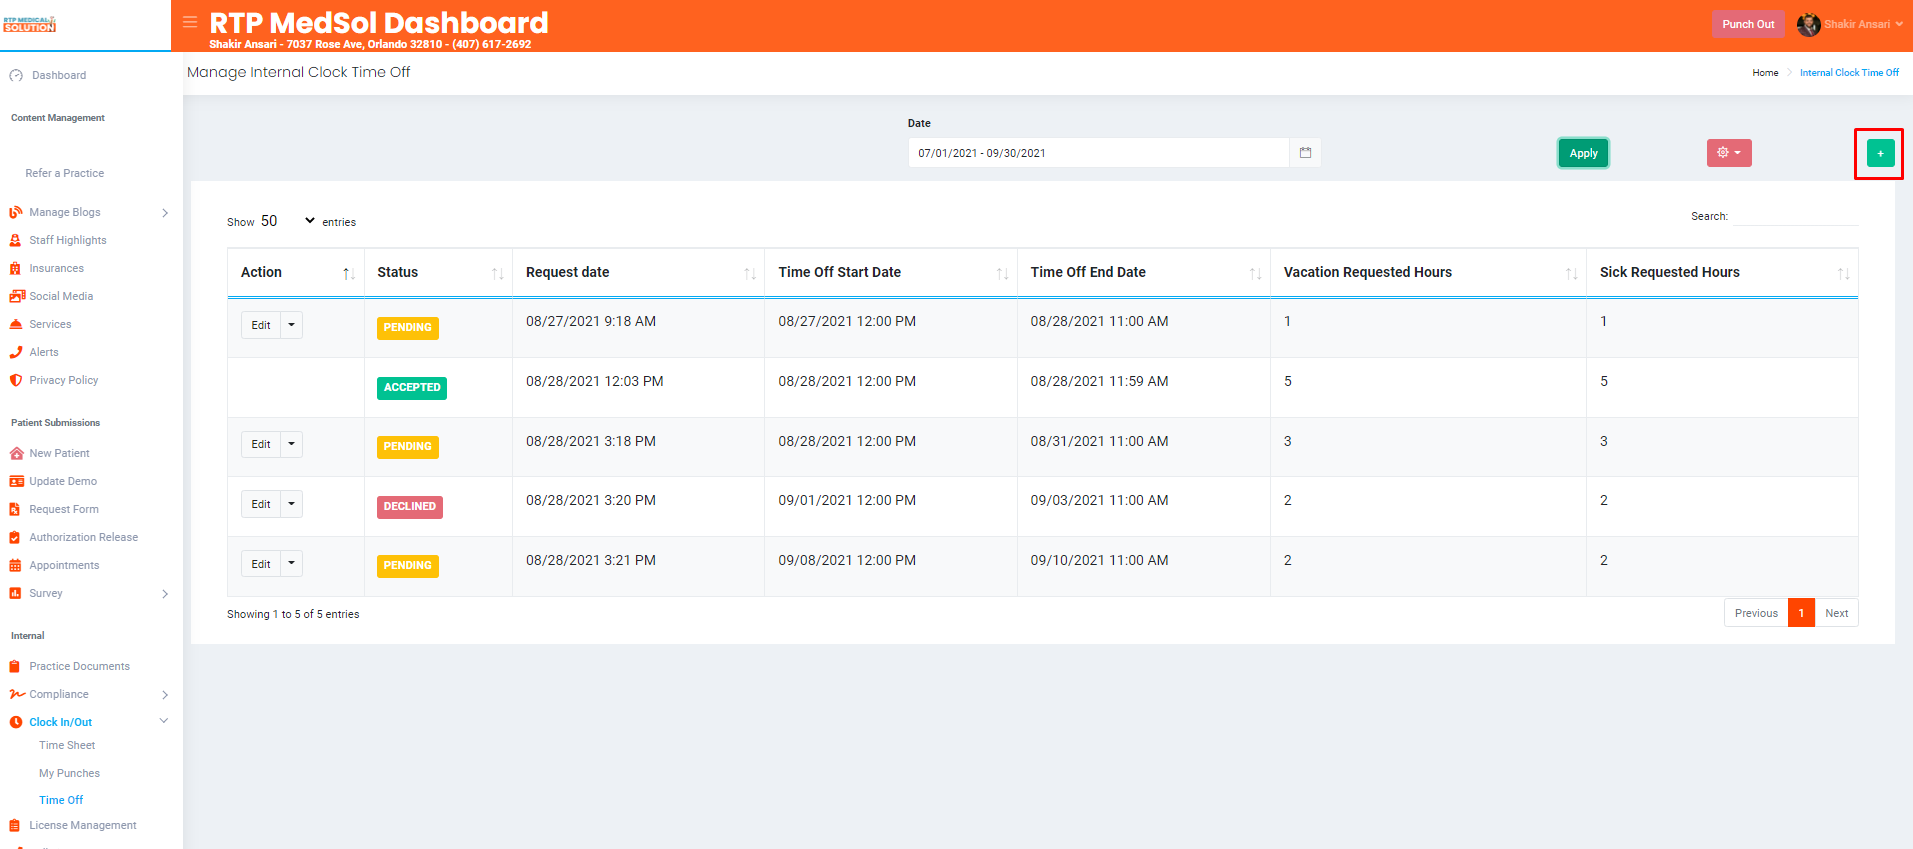The width and height of the screenshot is (1913, 849).
Task: Click the Practice Documents icon
Action: click(x=16, y=666)
